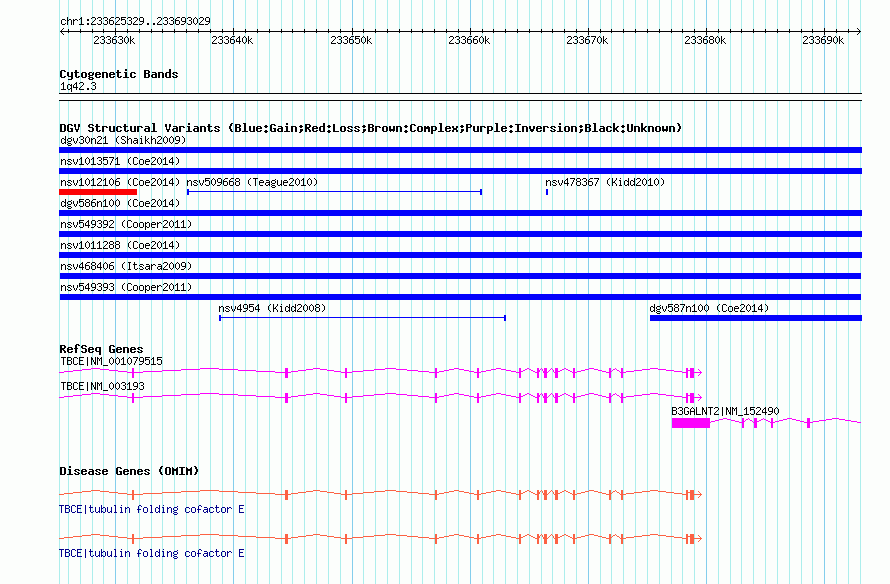The width and height of the screenshot is (890, 584).
Task: Open variant nsv4954 (Kidd2008) label
Action: [x=272, y=308]
